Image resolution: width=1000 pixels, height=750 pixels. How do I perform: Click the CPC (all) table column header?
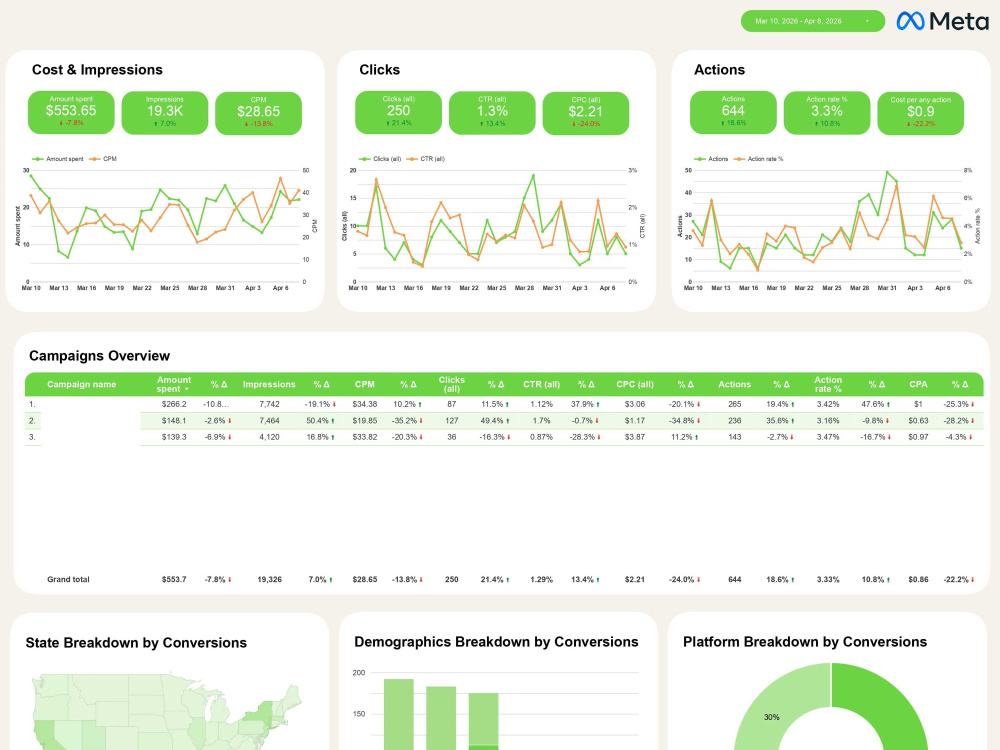click(x=635, y=384)
